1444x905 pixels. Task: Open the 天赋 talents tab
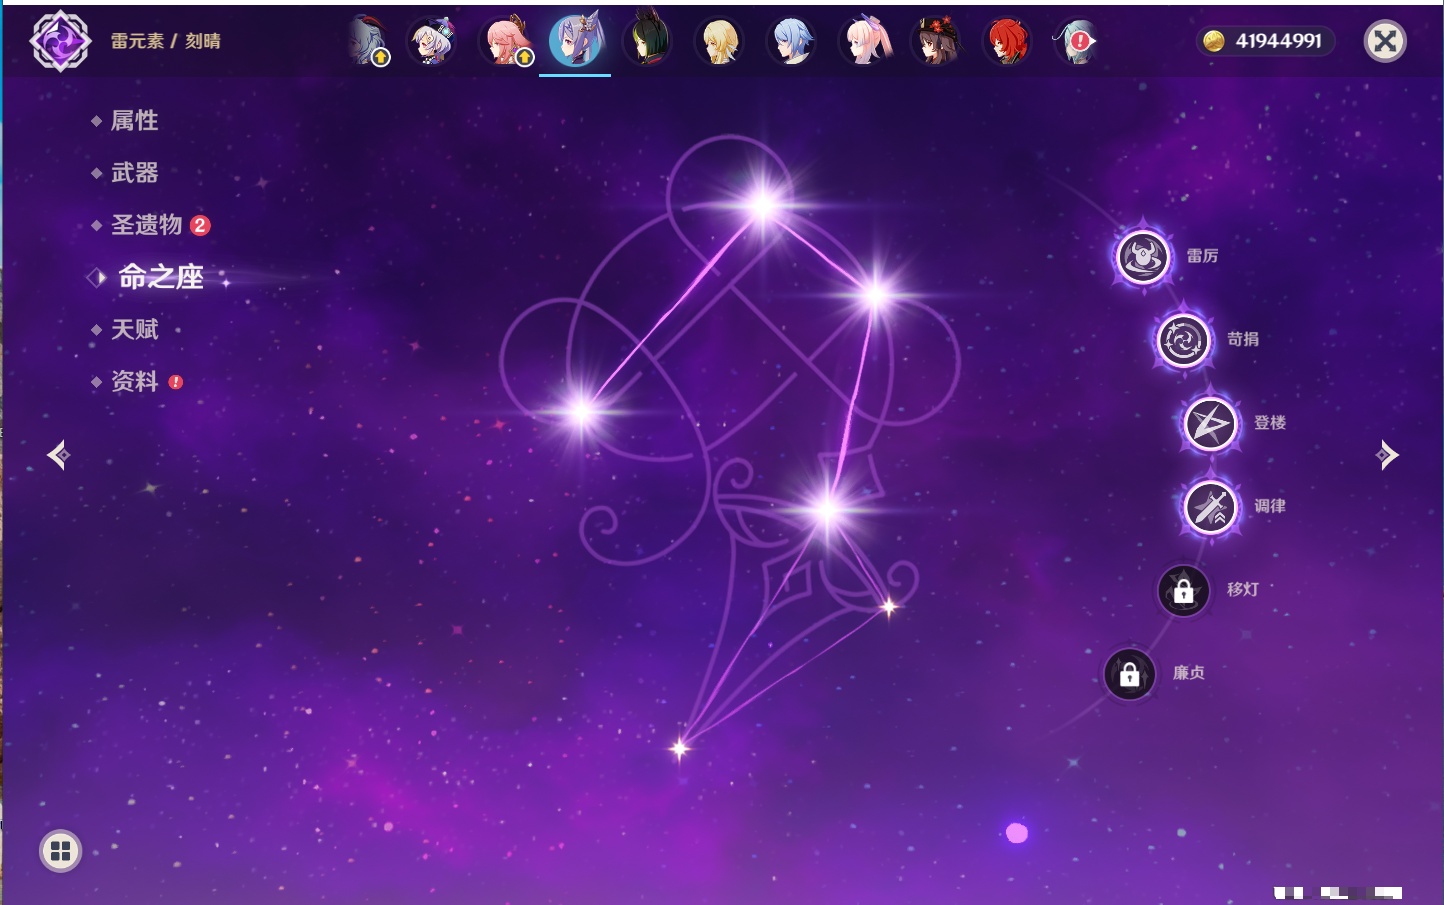tap(134, 329)
